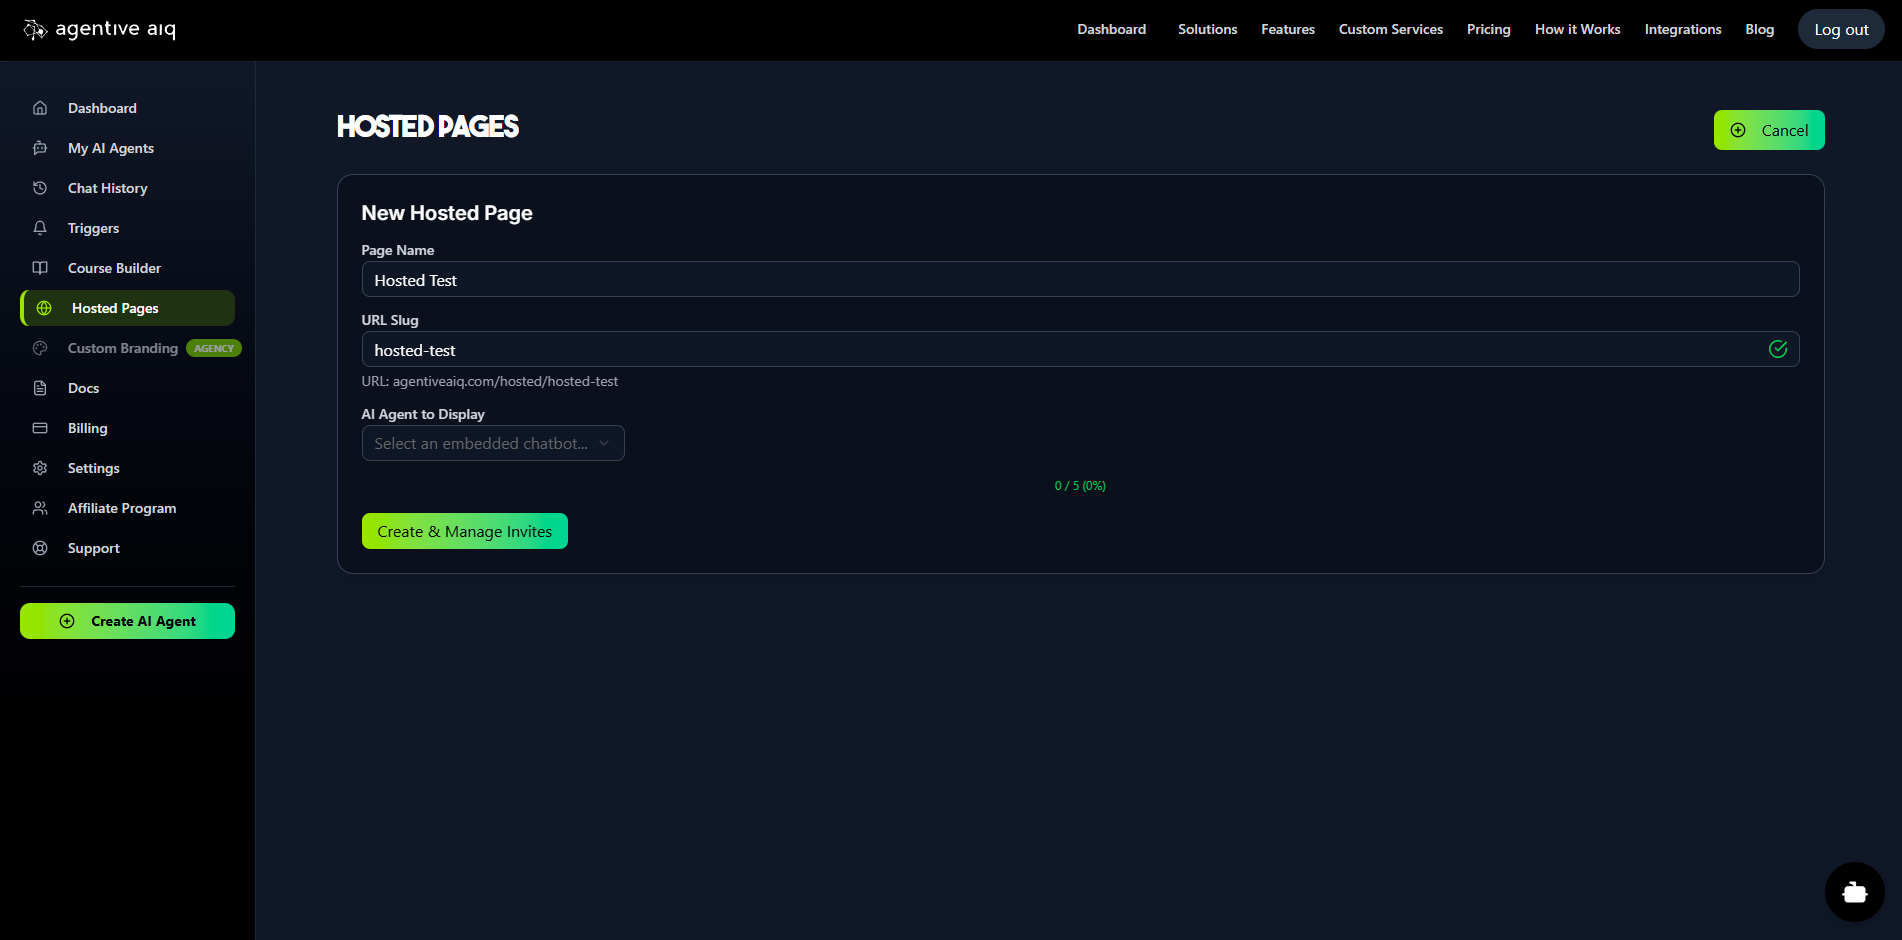Viewport: 1902px width, 940px height.
Task: Click the Cancel button
Action: pos(1768,130)
